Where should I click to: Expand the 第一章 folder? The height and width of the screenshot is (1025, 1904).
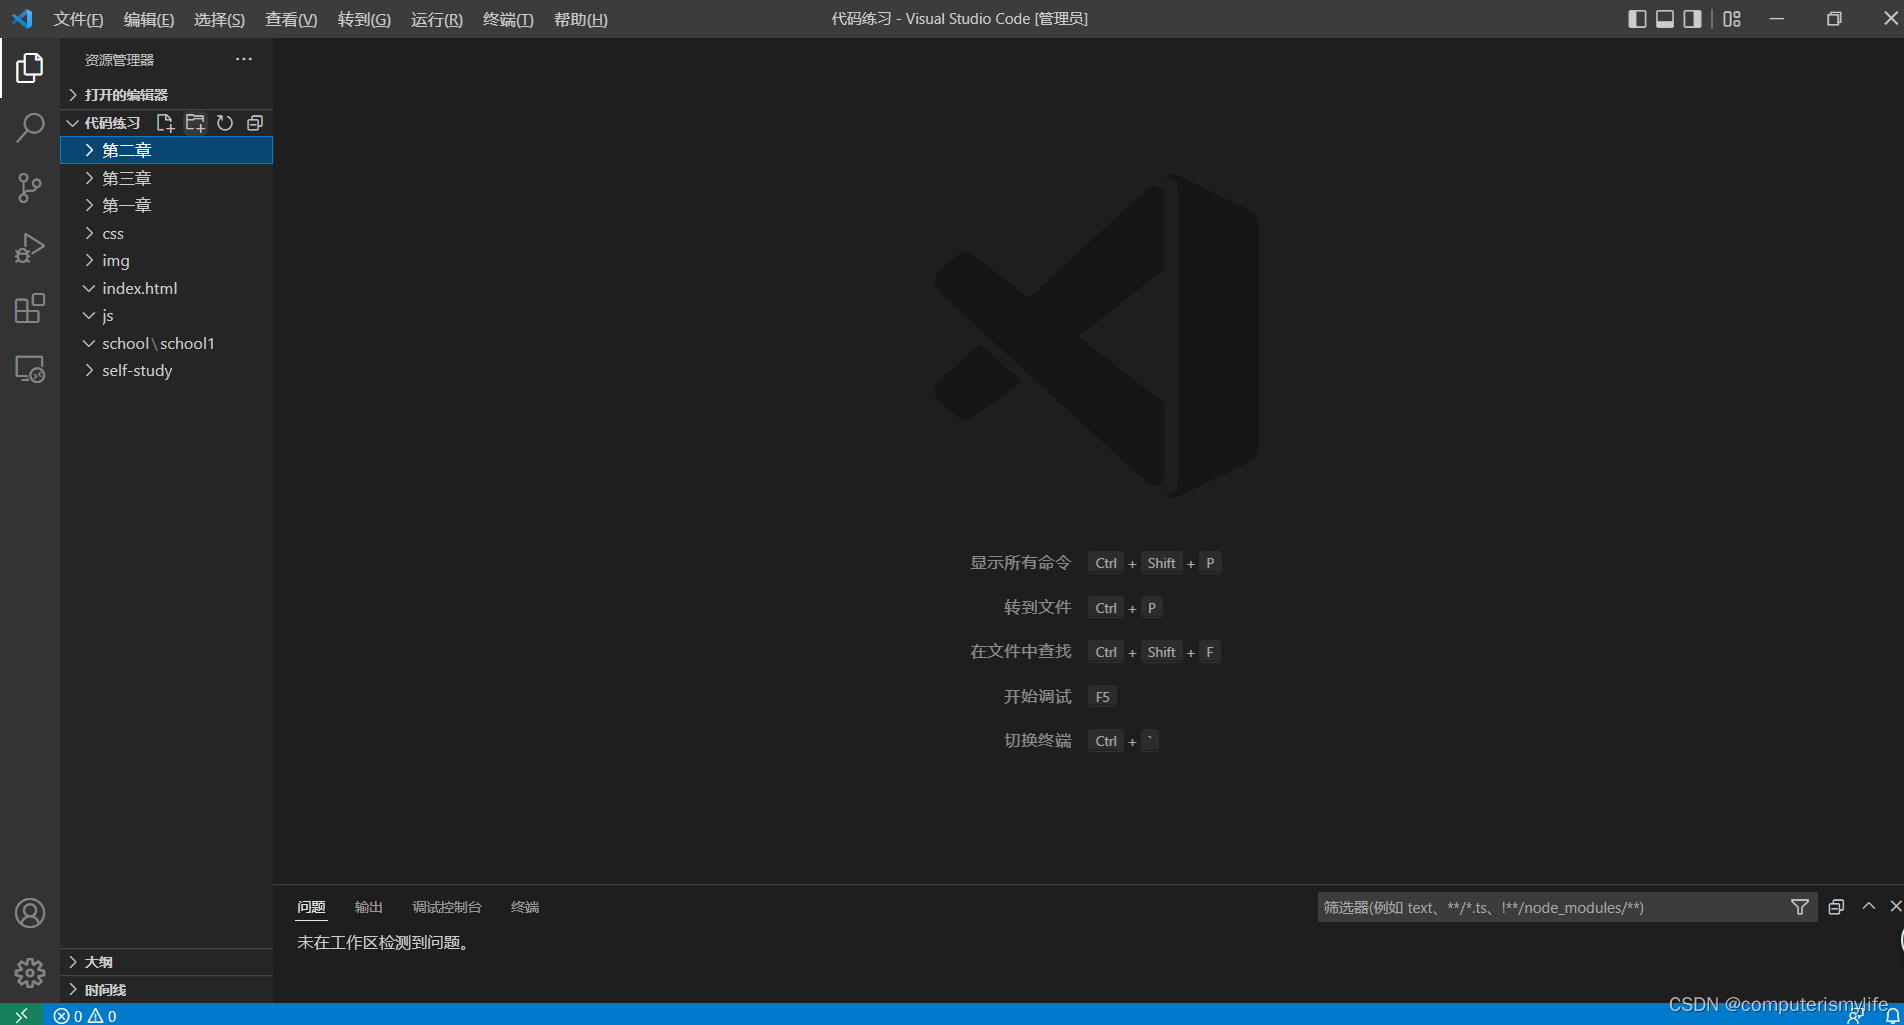(166, 205)
